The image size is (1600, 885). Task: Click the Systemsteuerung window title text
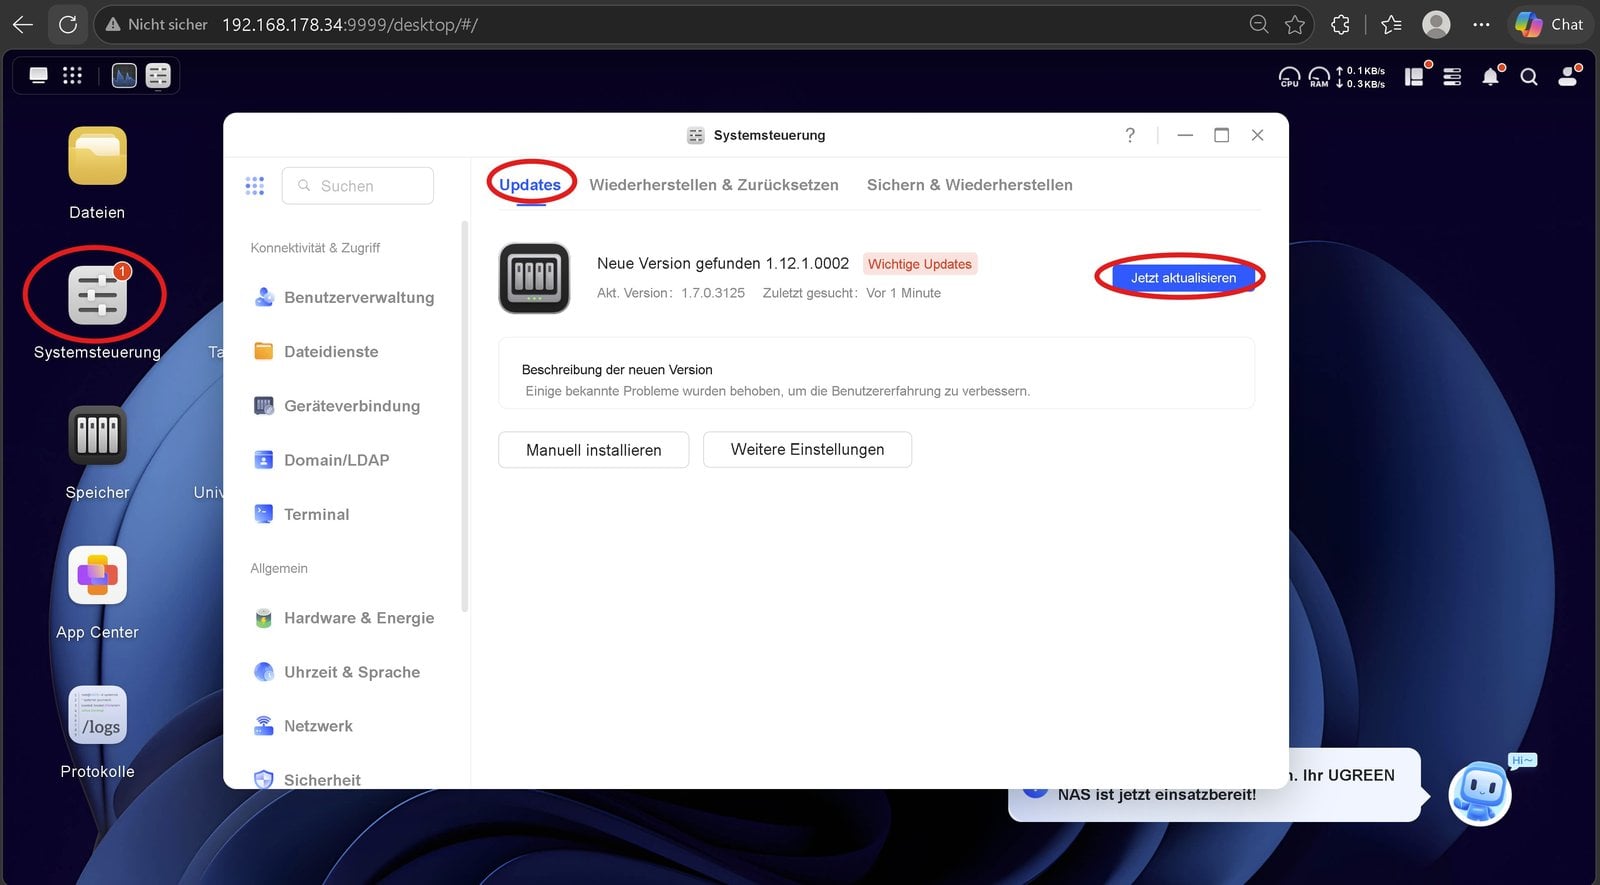[x=769, y=135]
